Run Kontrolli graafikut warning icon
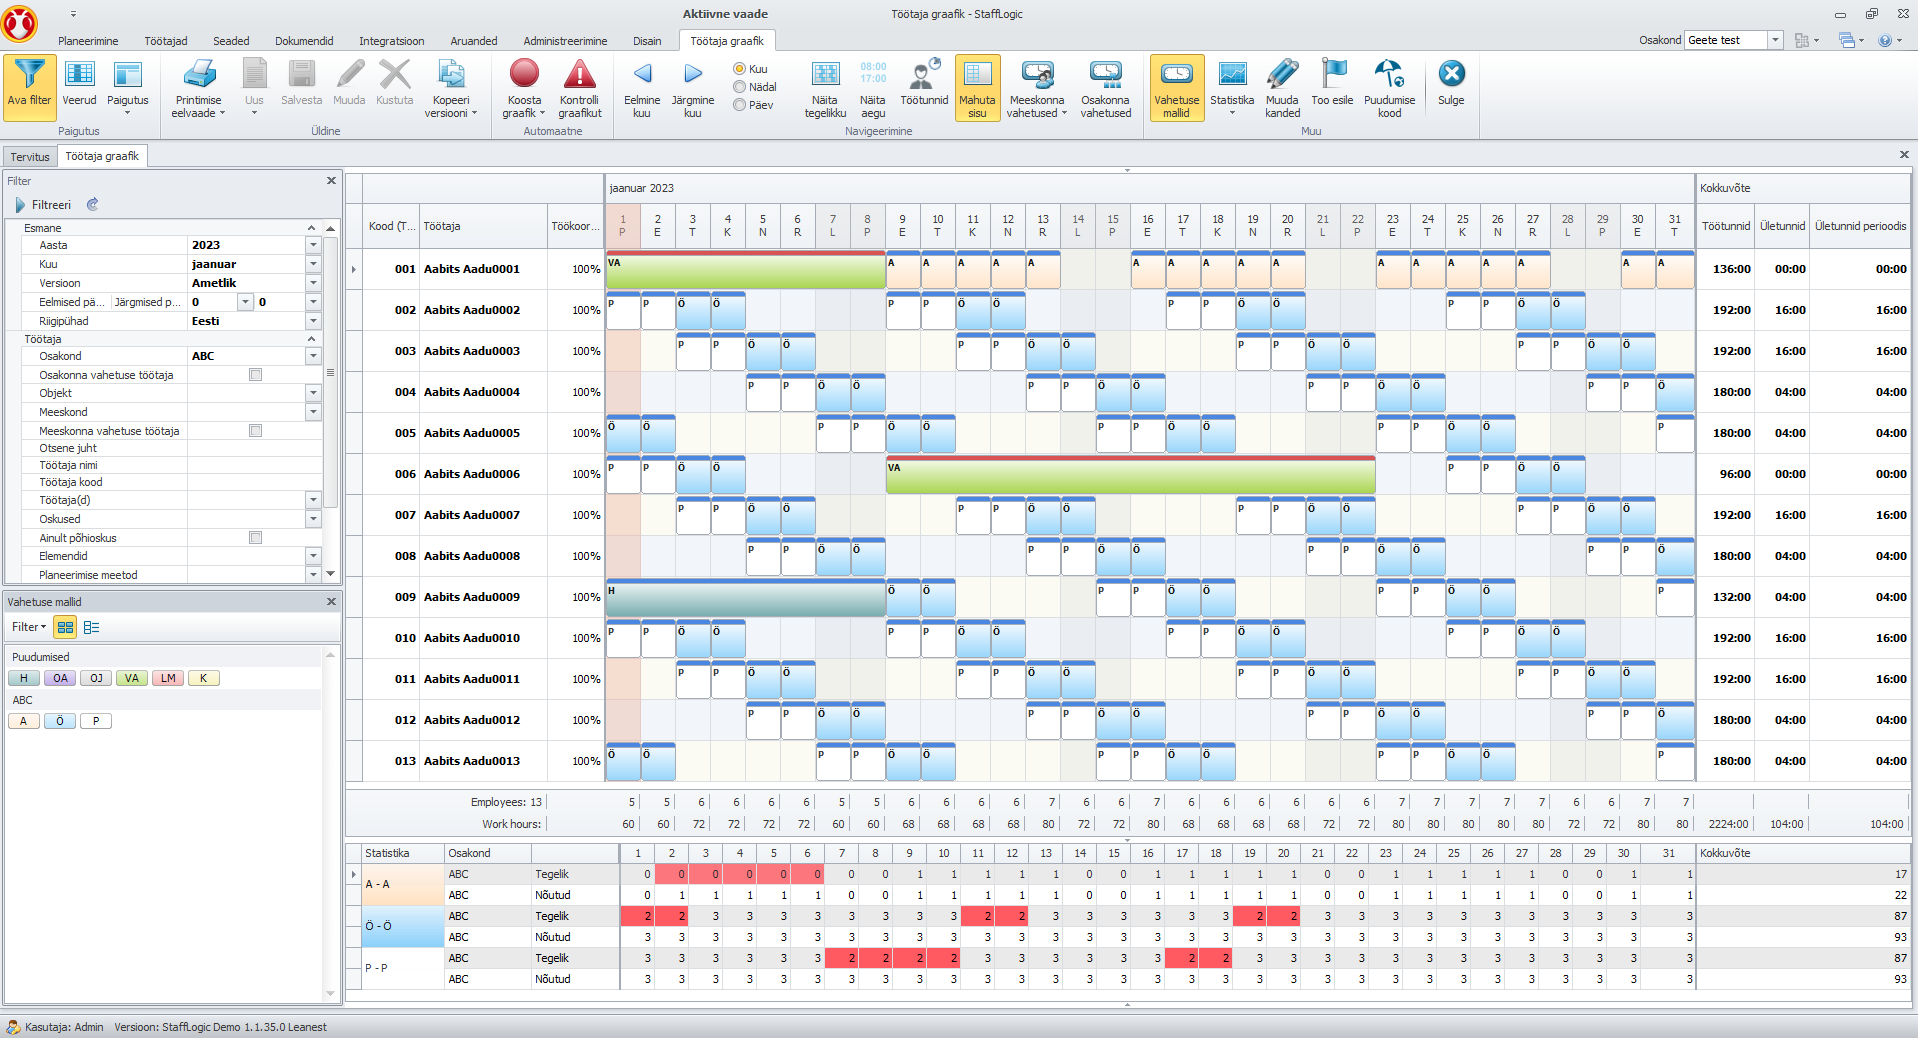 (580, 74)
